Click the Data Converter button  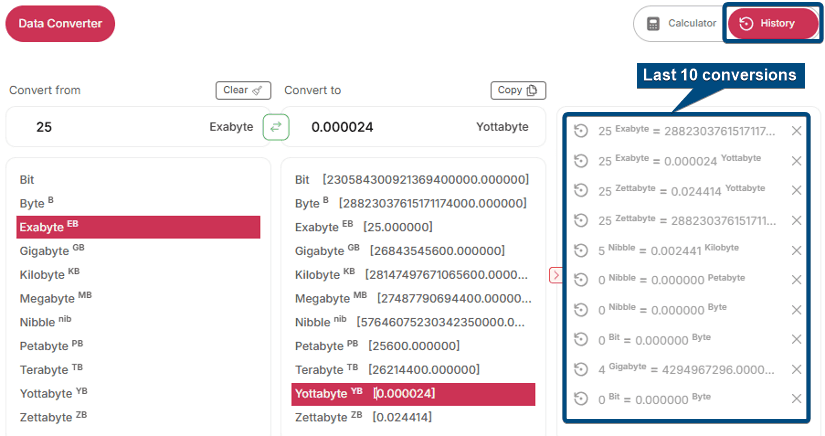pyautogui.click(x=60, y=24)
